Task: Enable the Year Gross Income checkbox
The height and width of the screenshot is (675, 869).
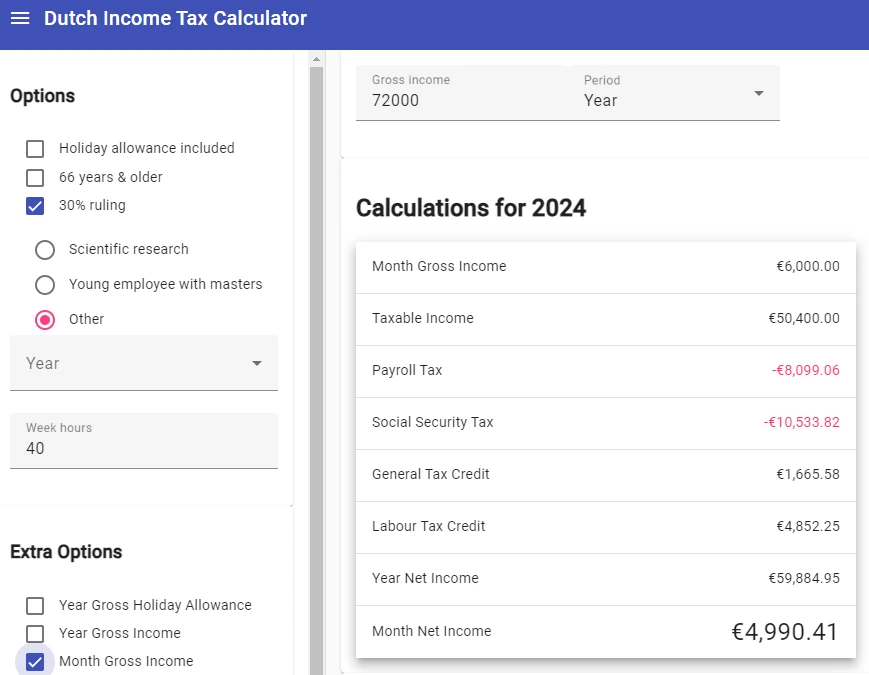Action: point(35,634)
